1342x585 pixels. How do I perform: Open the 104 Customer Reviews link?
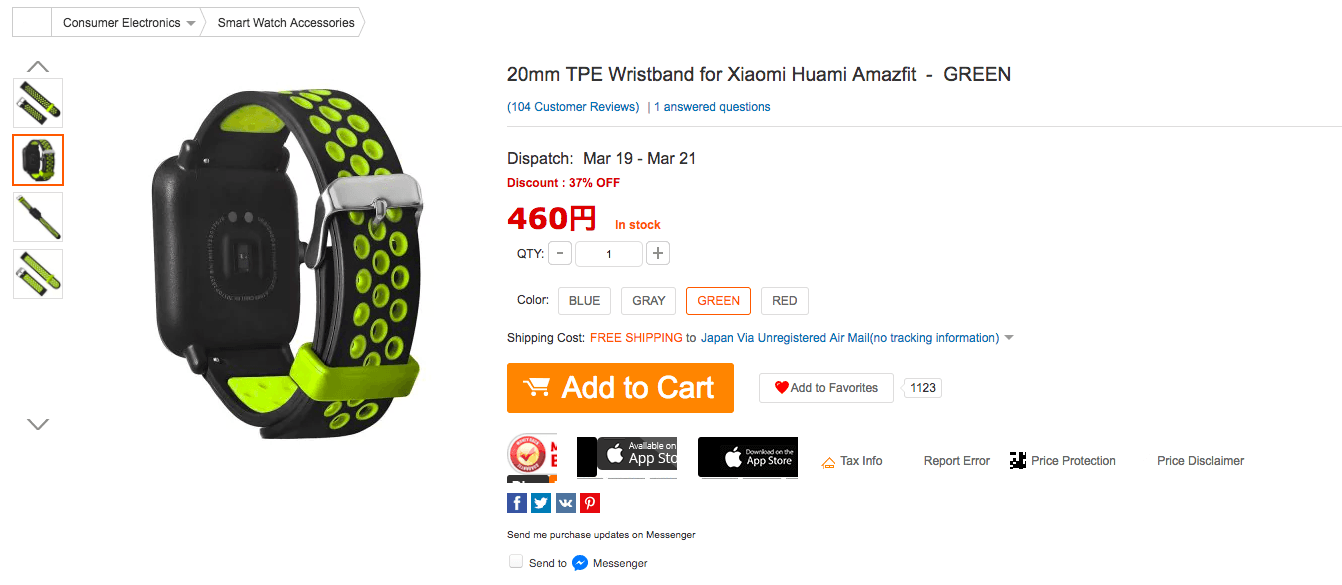pyautogui.click(x=573, y=107)
